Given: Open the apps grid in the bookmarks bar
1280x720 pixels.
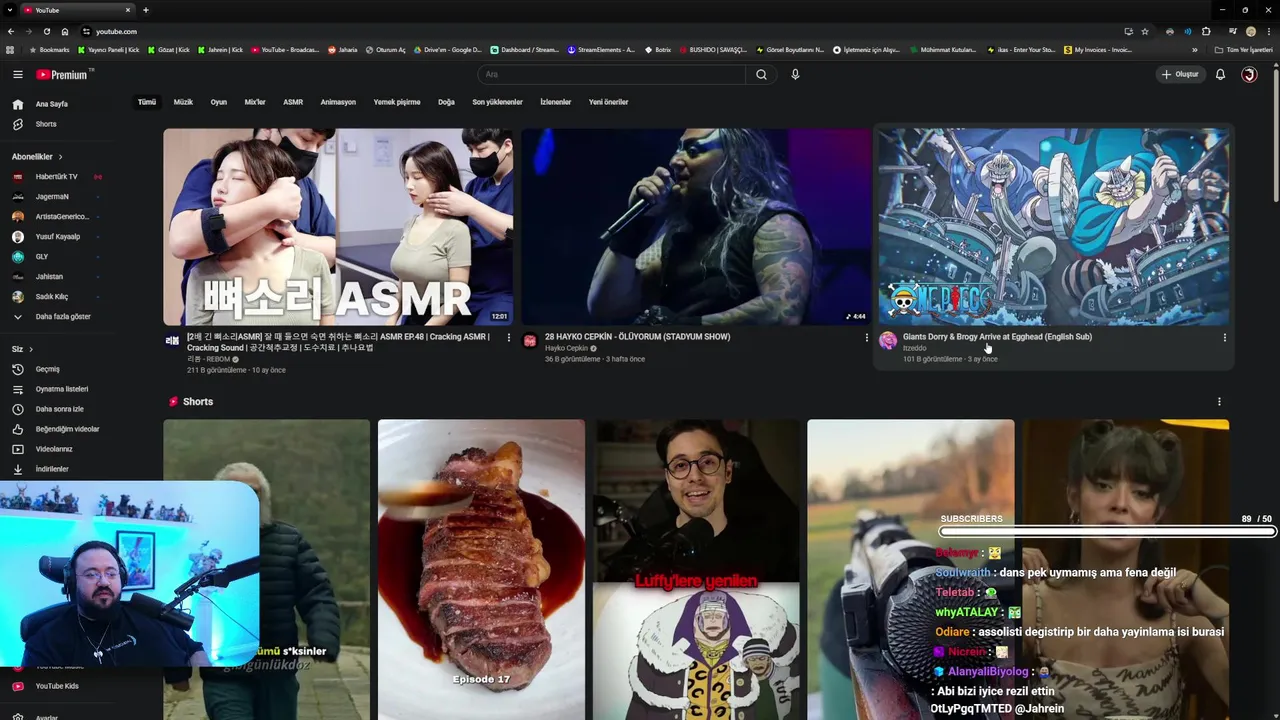Looking at the screenshot, I should (x=10, y=50).
